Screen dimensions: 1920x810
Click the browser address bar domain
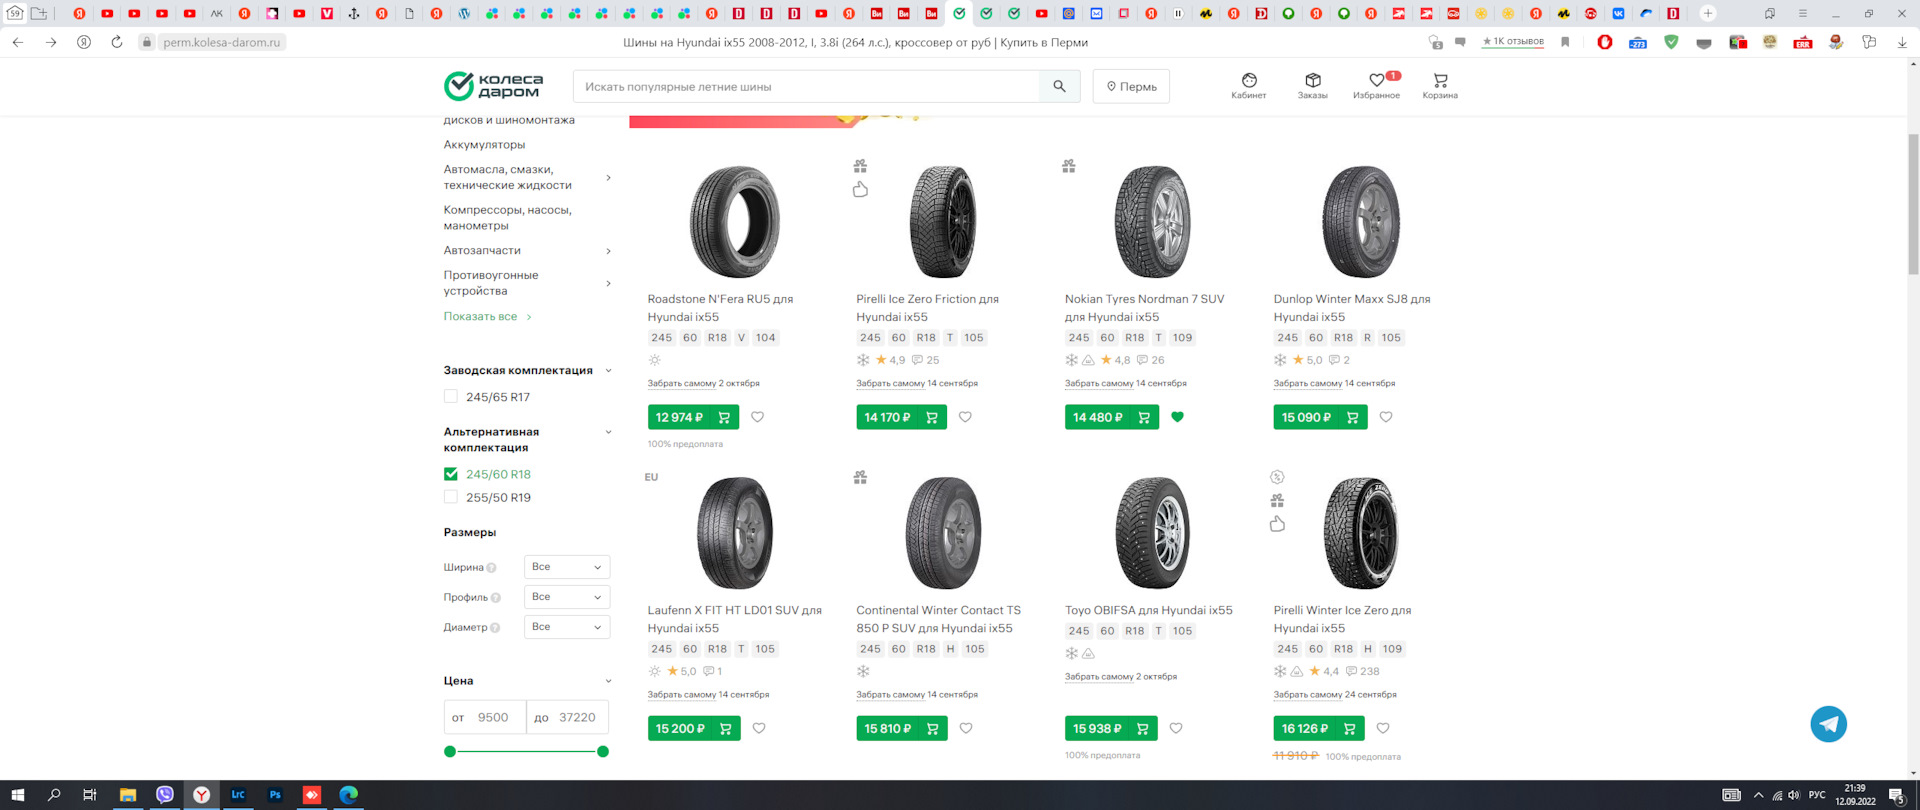point(222,42)
